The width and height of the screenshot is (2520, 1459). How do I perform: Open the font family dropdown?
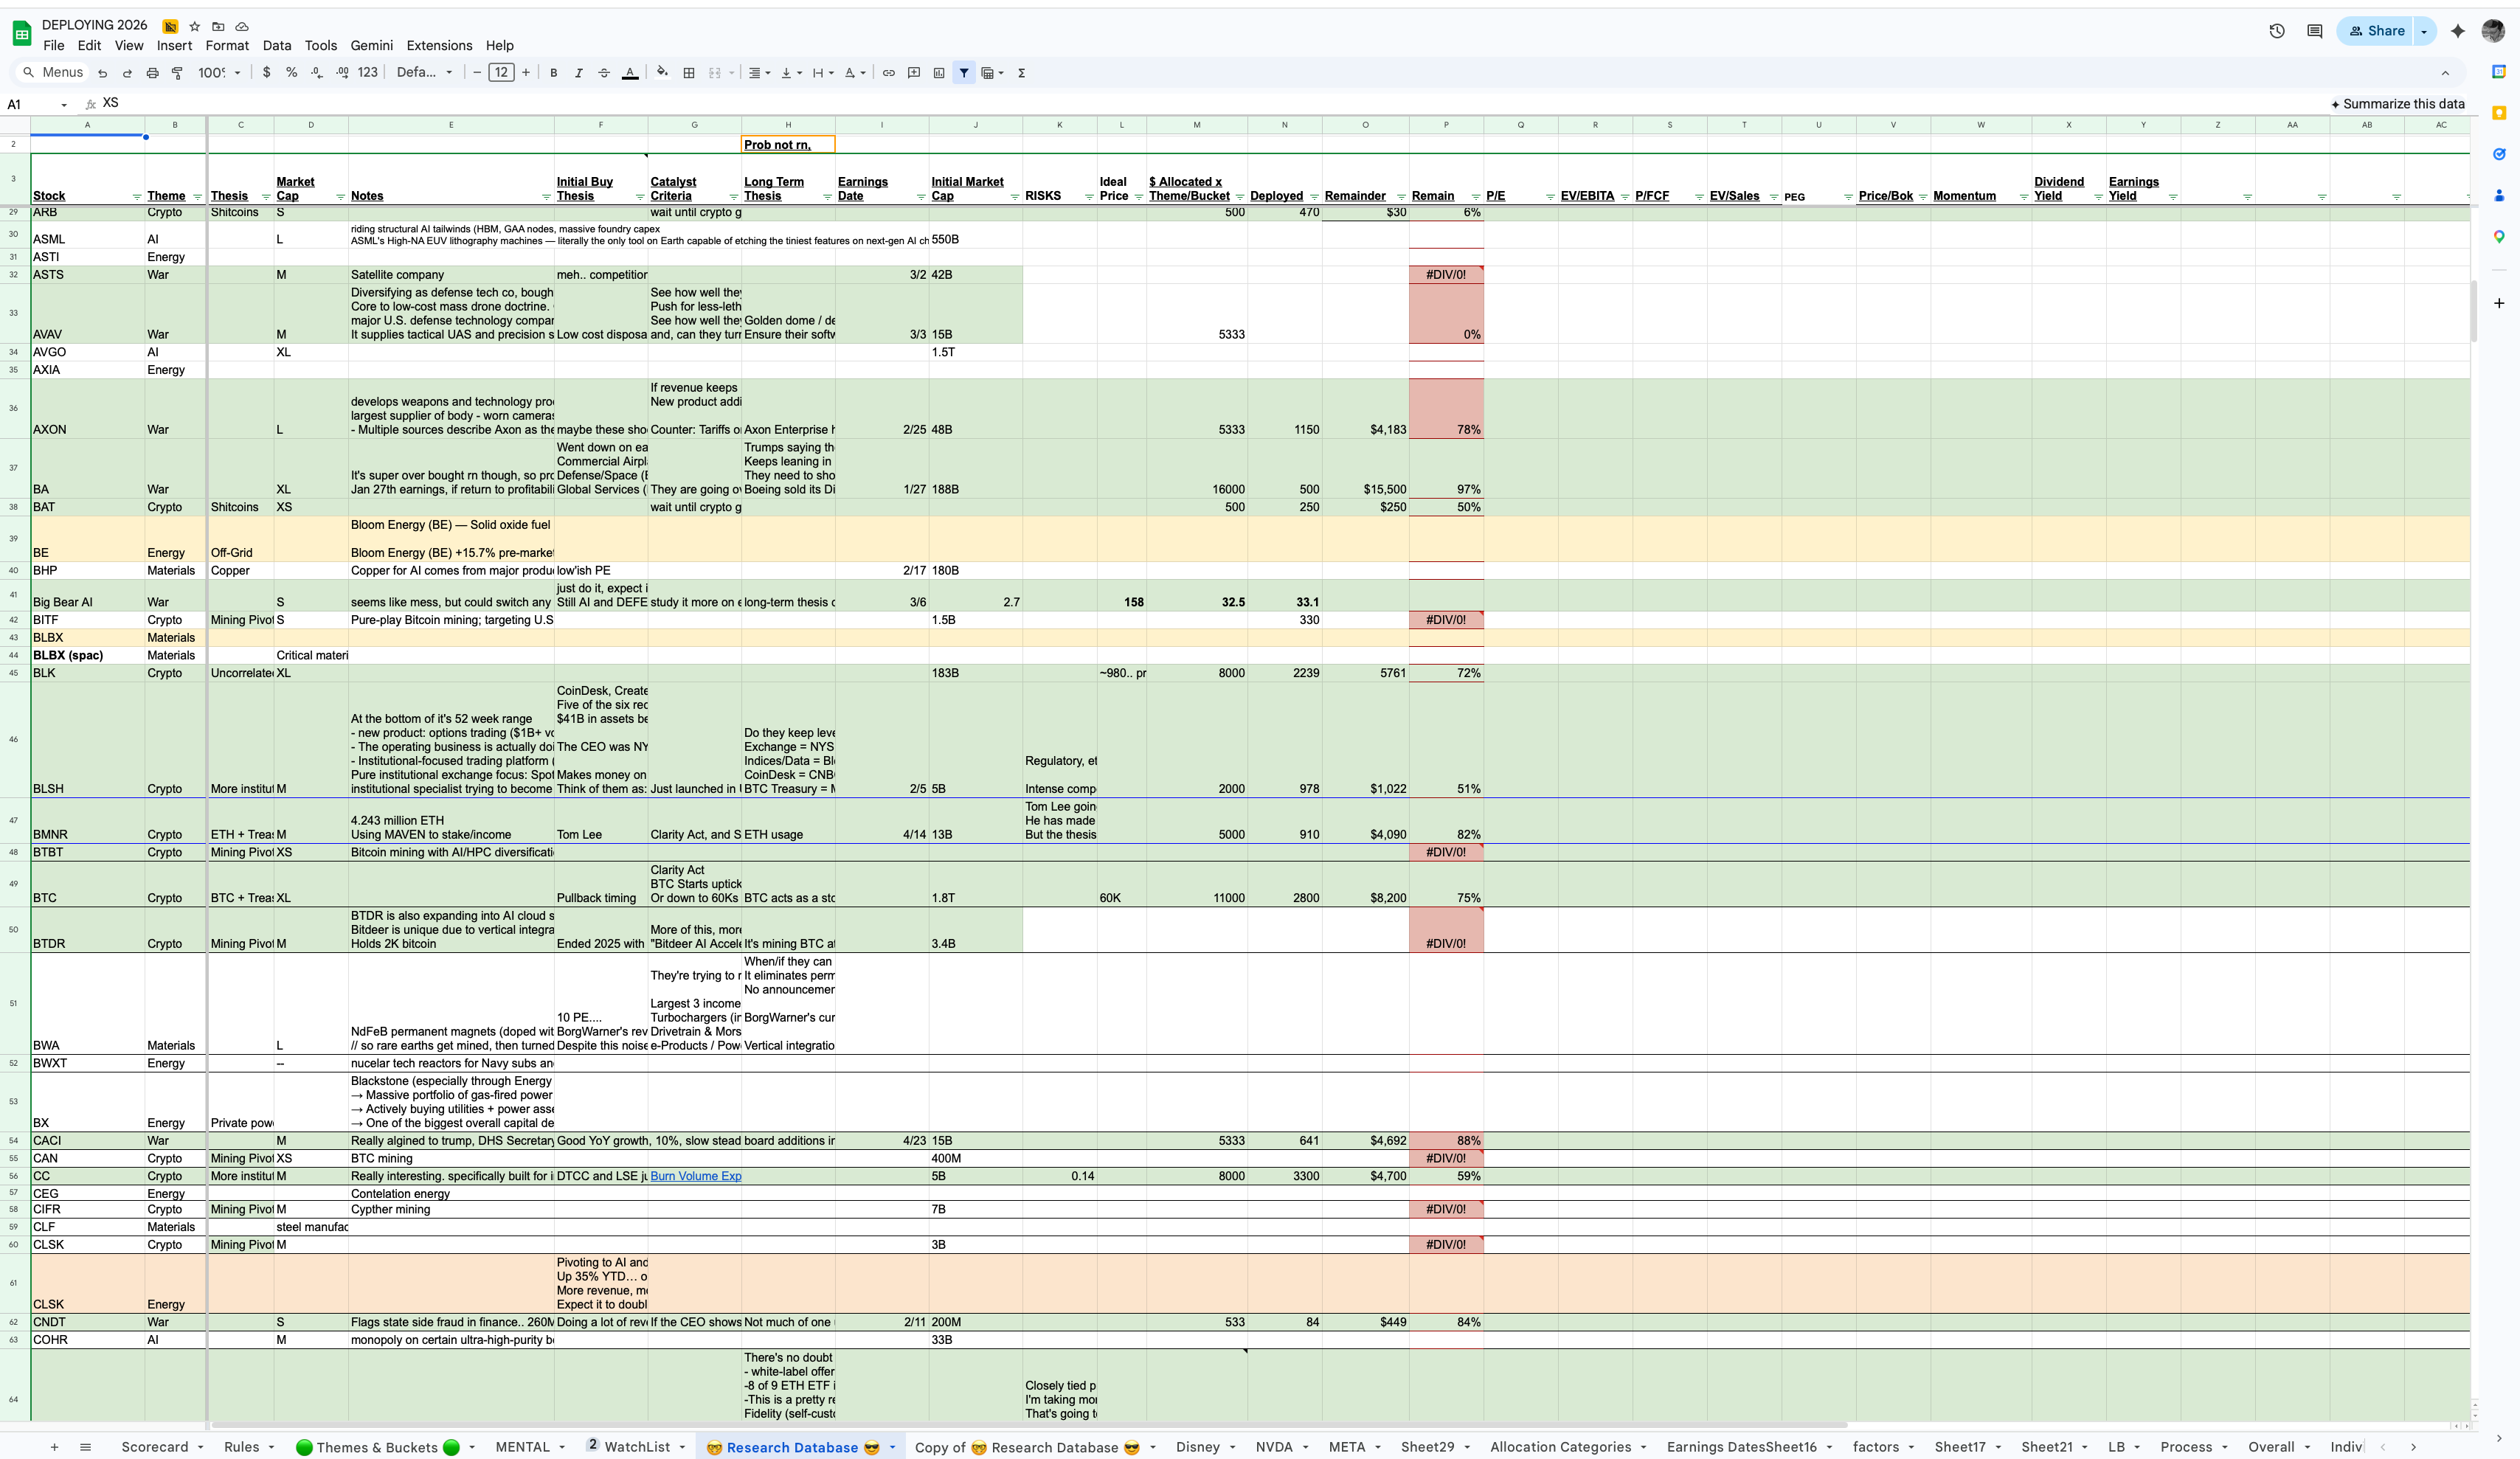pos(424,73)
